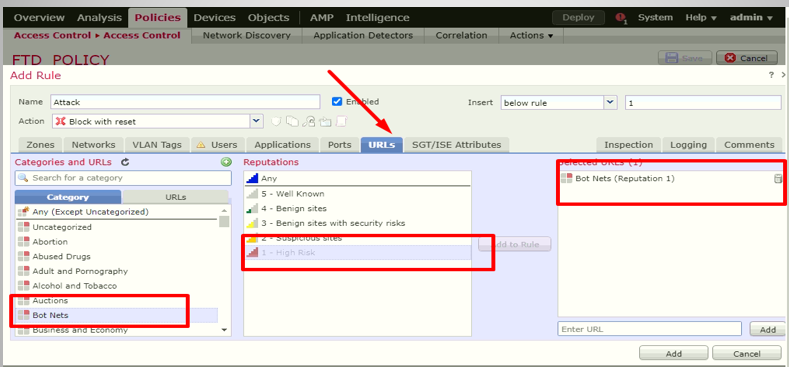
Task: Click the Benign sites reputation icon
Action: tap(253, 208)
